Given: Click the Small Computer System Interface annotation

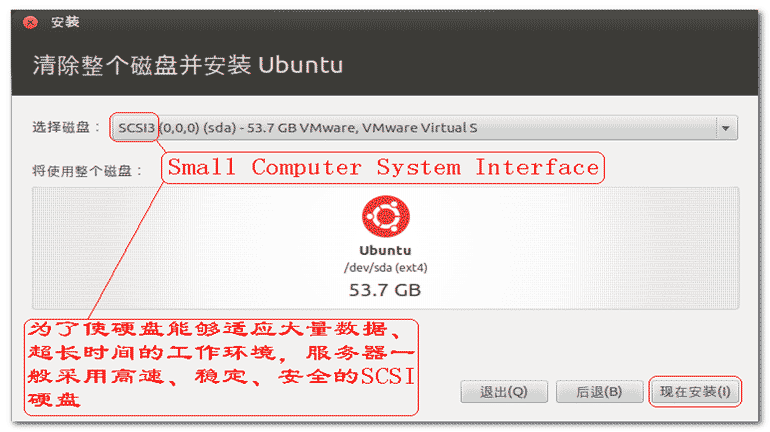Looking at the screenshot, I should click(383, 167).
